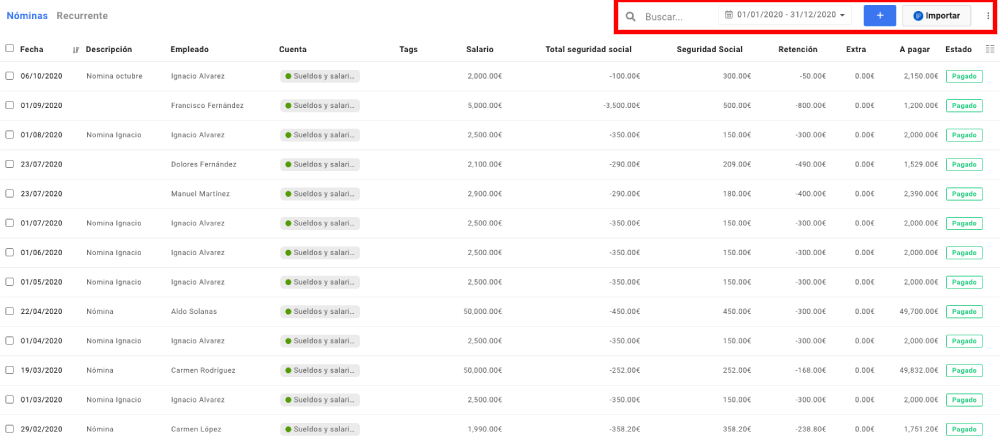Click the Seguridad Social value '209.00€'
Viewport: 1000px width, 442px height.
click(x=737, y=164)
